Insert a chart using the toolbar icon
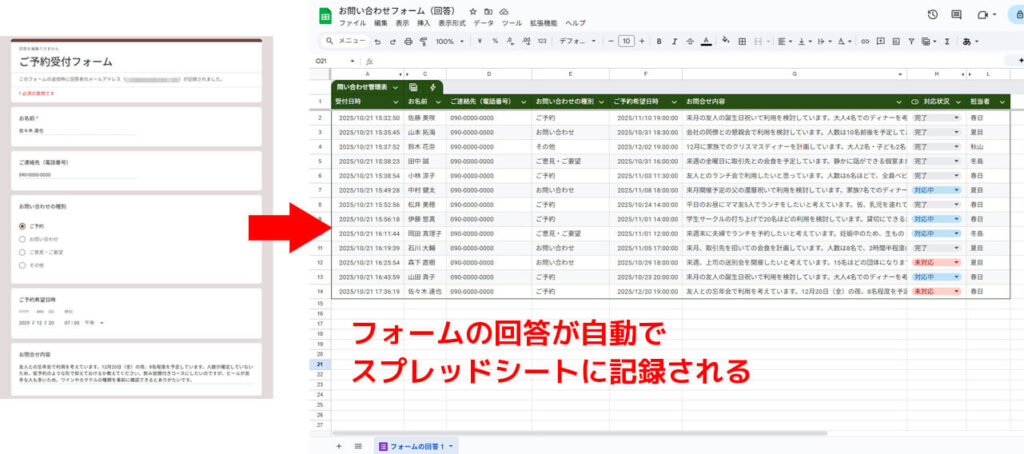 coord(895,41)
